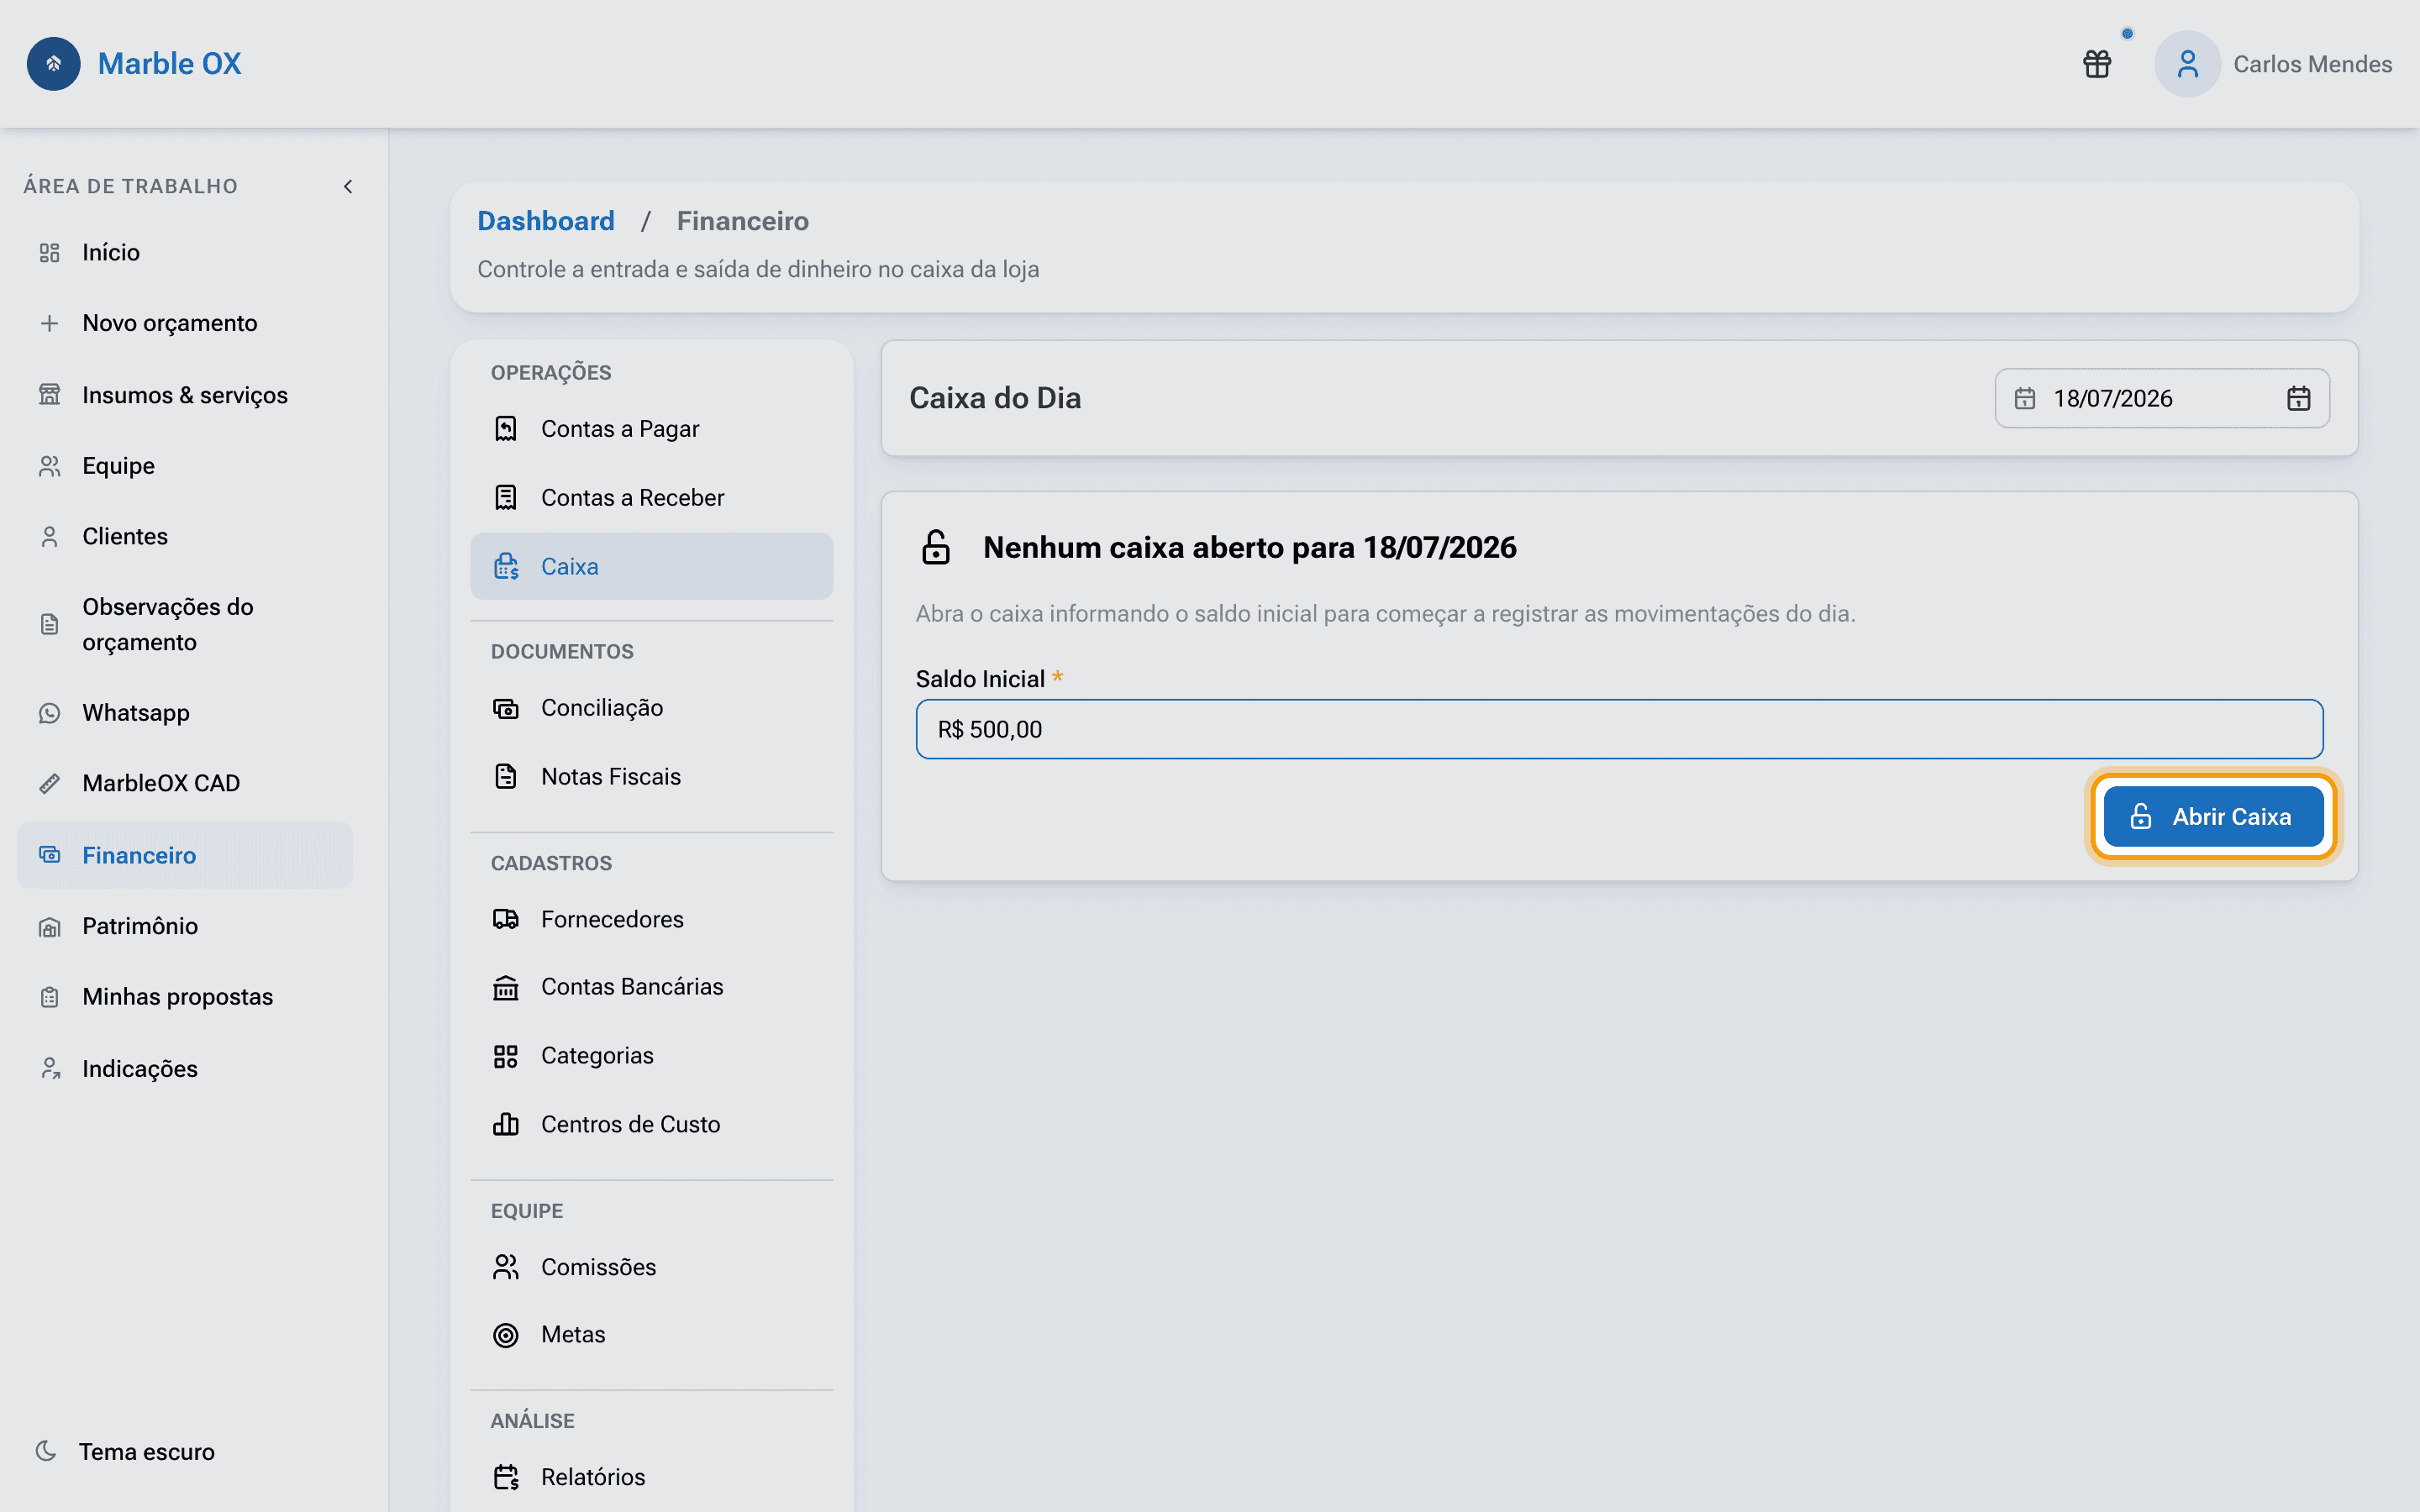Open the gift rewards icon
2420x1512 pixels.
2097,64
